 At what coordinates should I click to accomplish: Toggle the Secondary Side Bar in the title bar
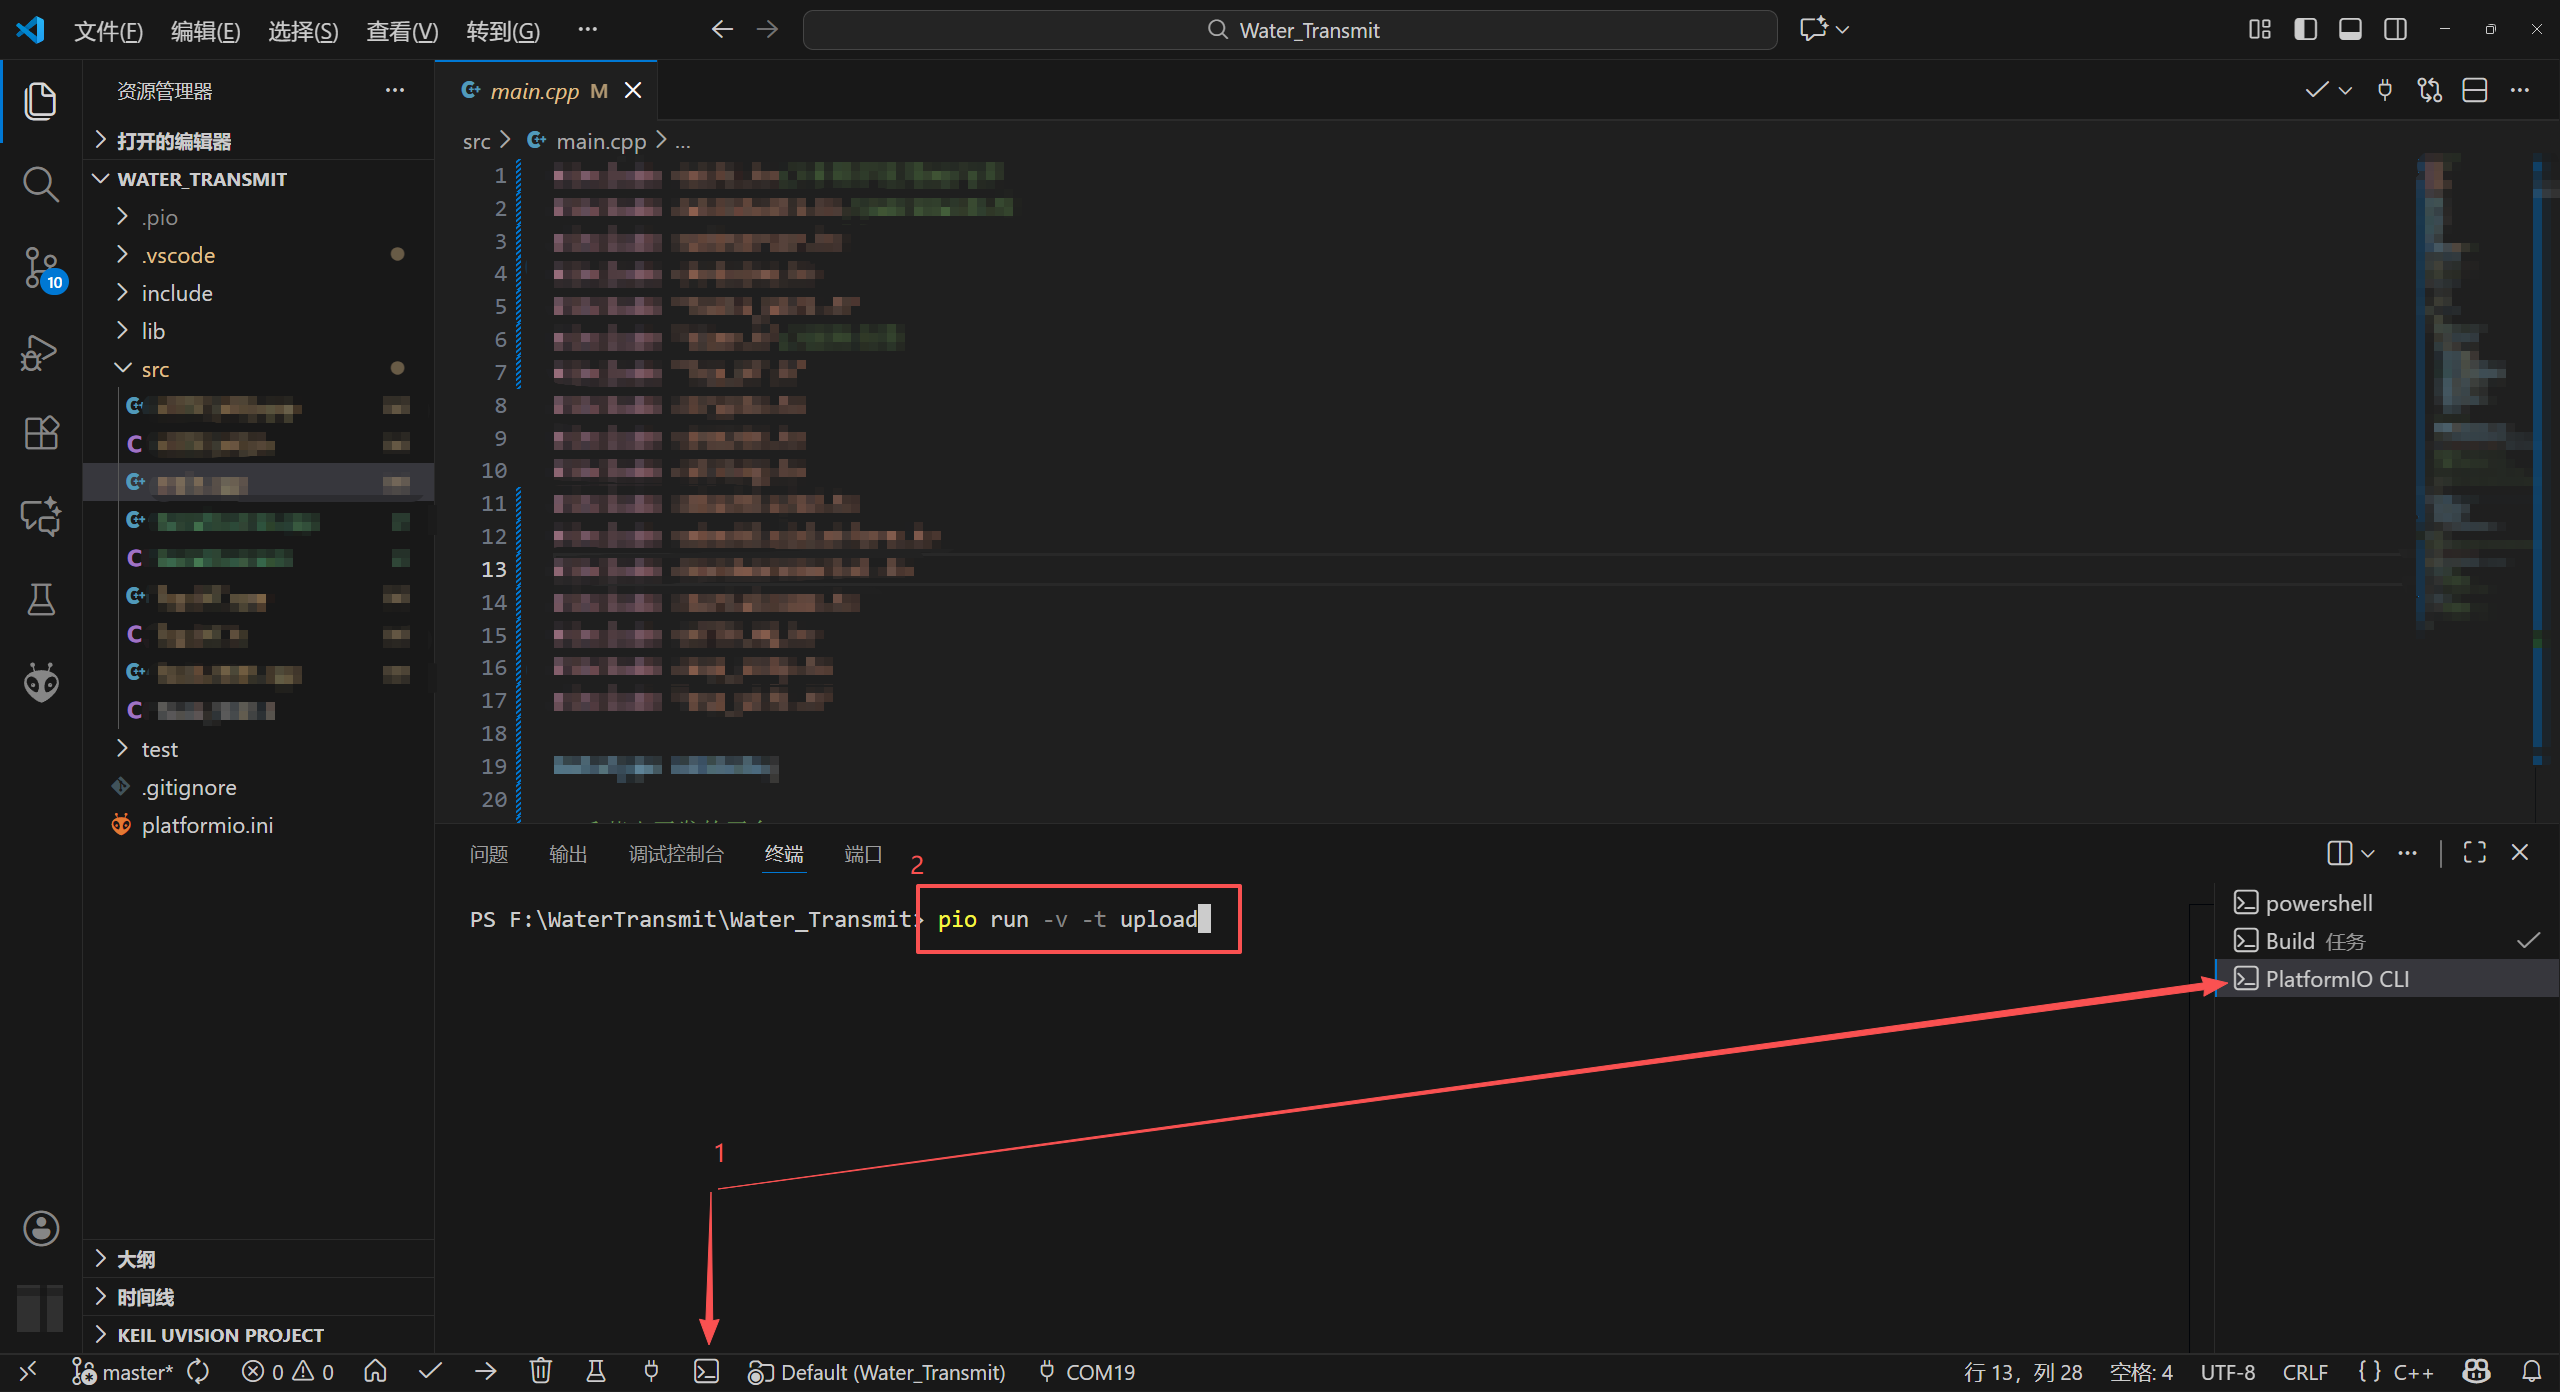[x=2396, y=29]
